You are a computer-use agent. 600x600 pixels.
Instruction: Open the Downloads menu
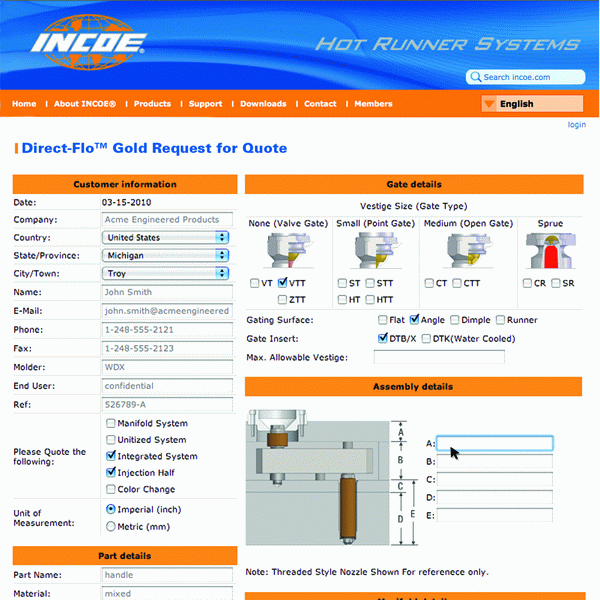click(263, 104)
